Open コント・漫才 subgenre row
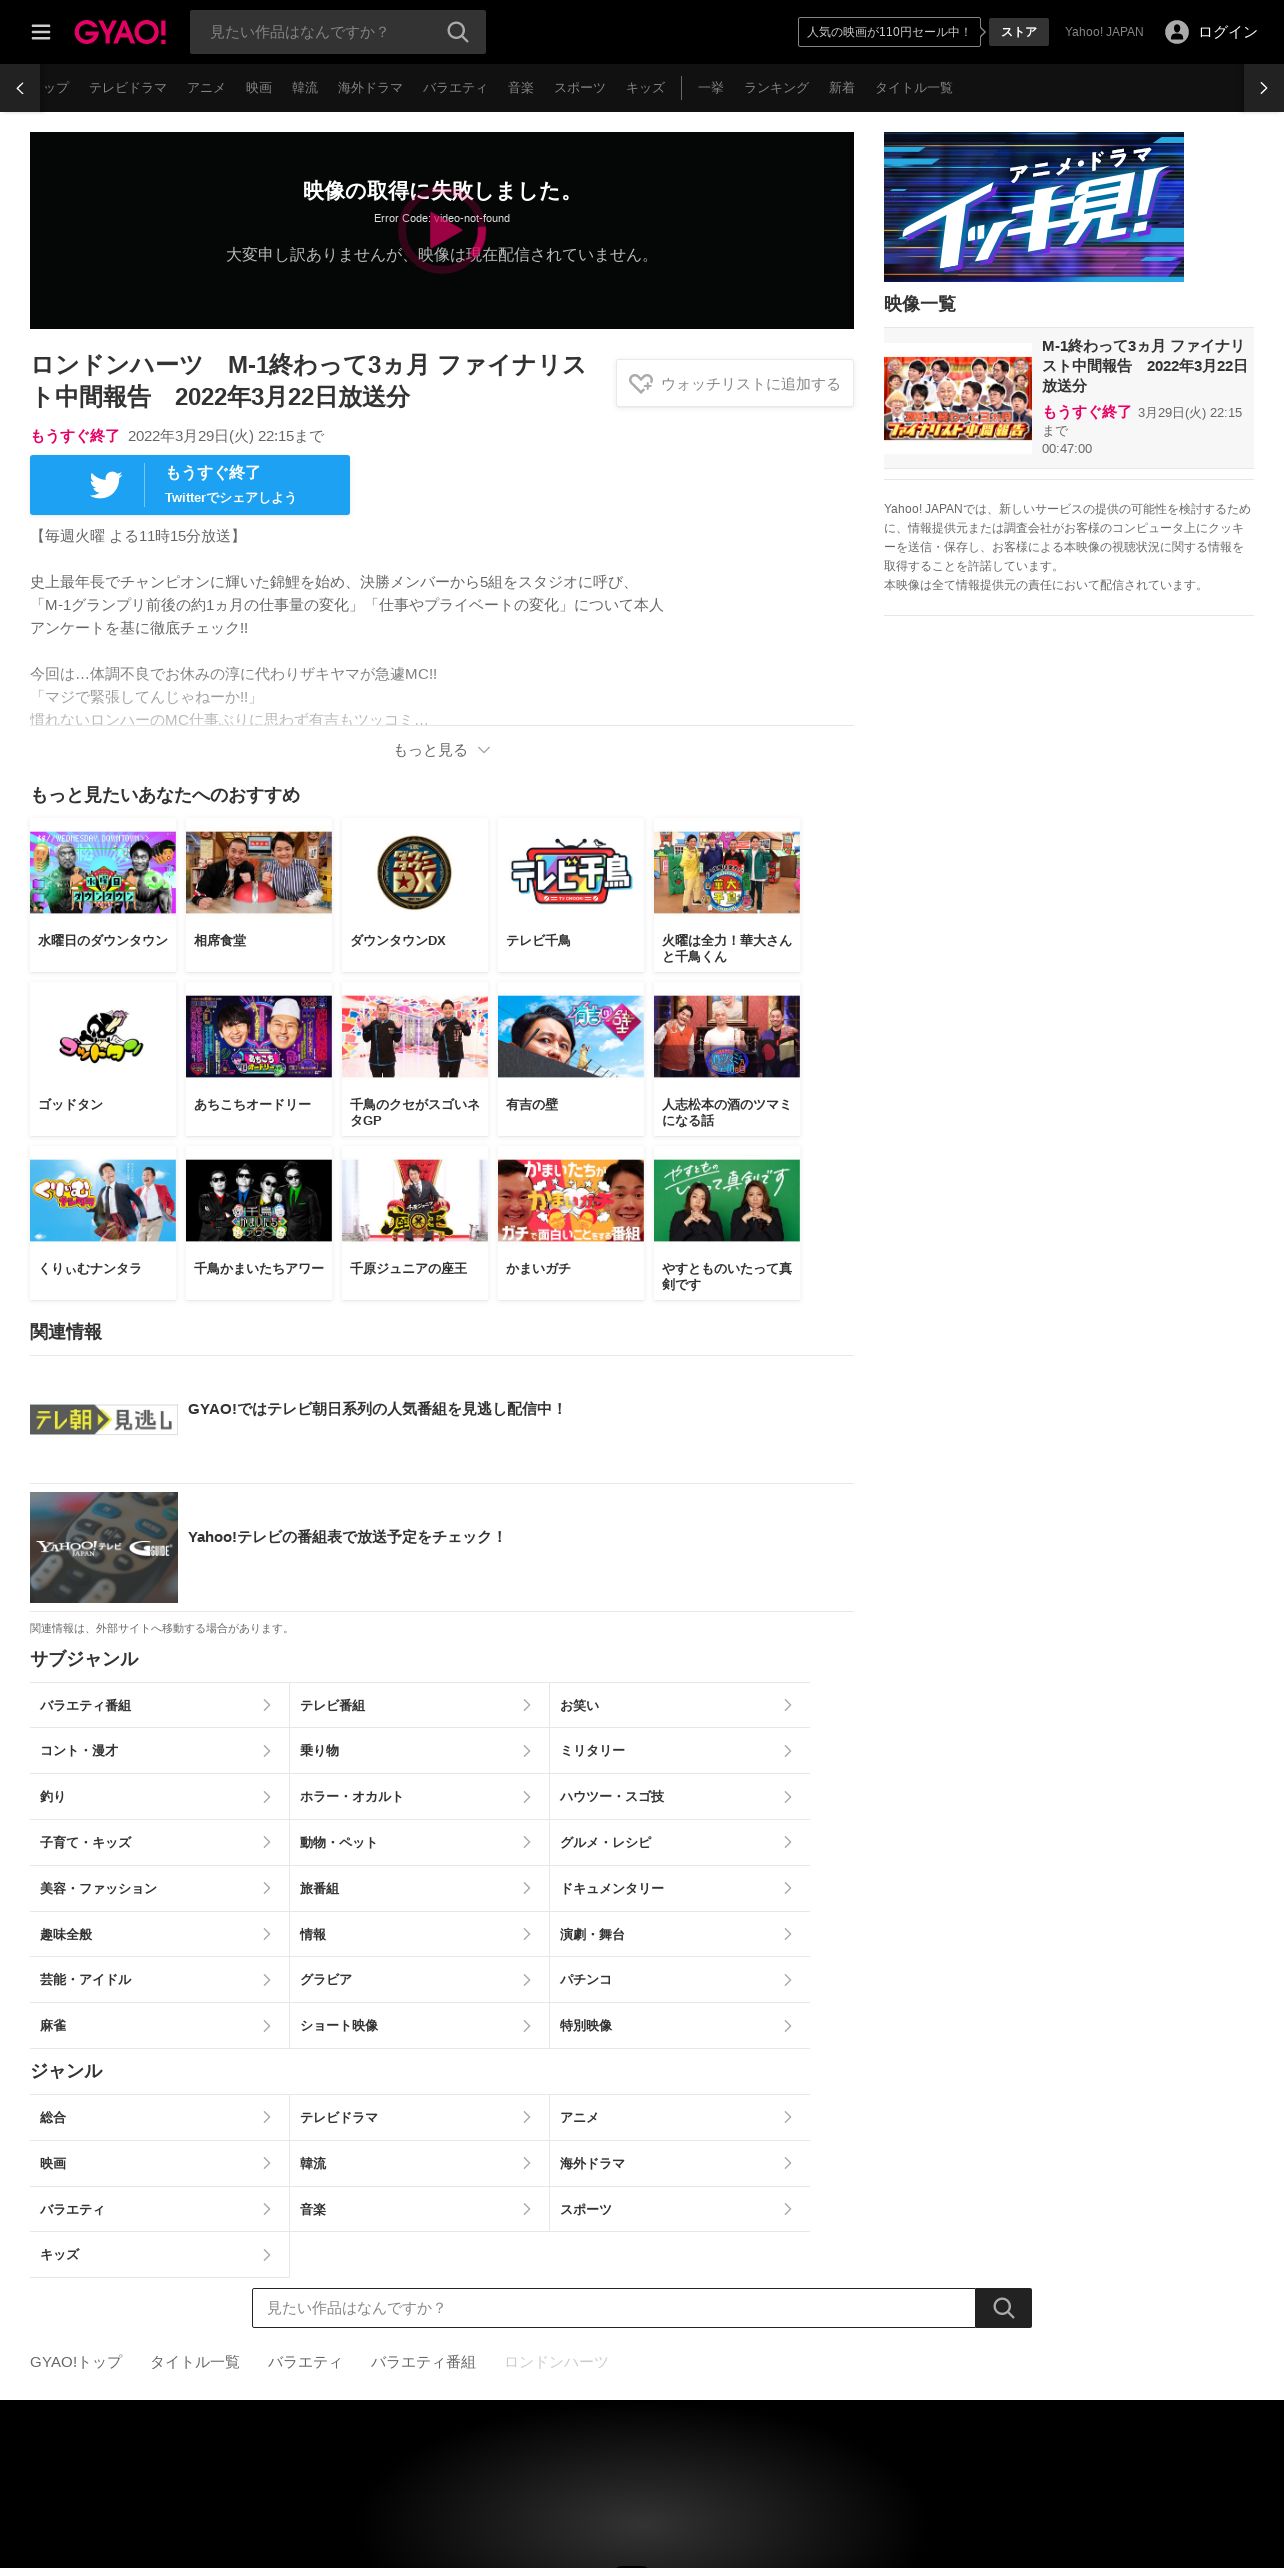Screen dimensions: 1284x2568 click(x=159, y=1751)
